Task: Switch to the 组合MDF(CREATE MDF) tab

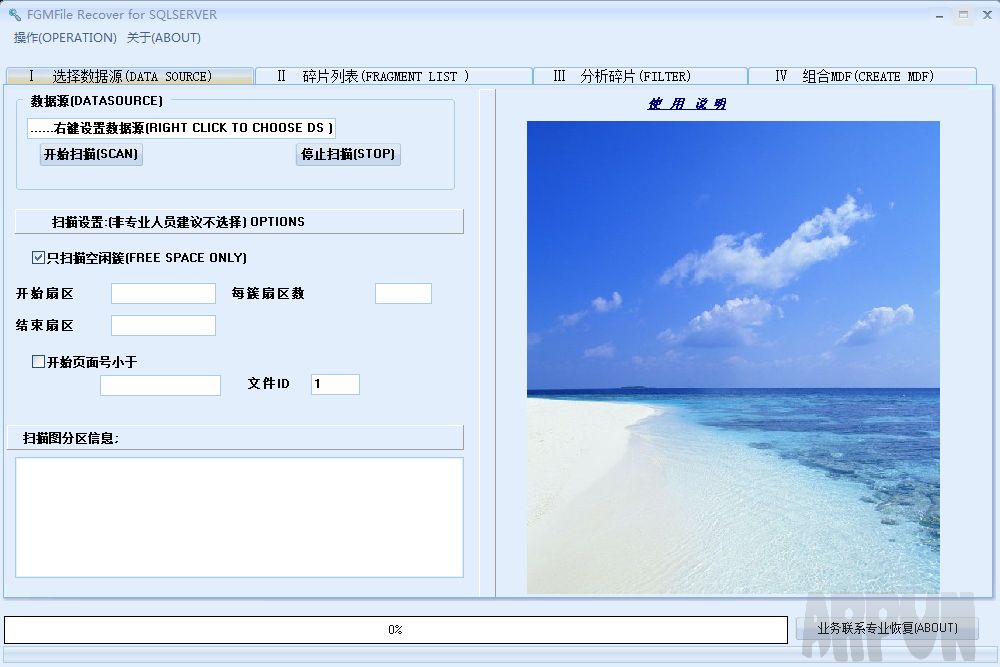Action: [862, 75]
